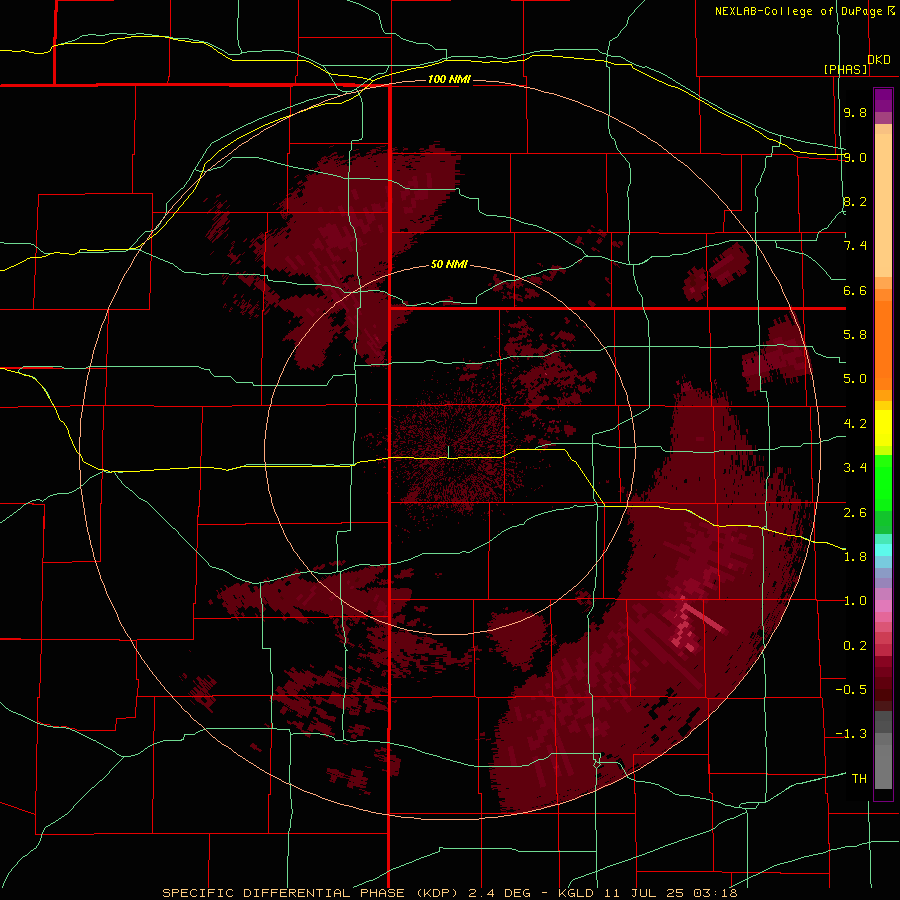Pick the bright green segment of the color bar
Screen dimensions: 900x900
883,483
